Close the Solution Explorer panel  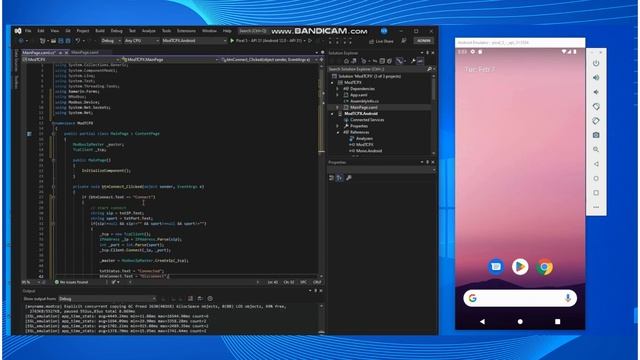click(x=433, y=53)
